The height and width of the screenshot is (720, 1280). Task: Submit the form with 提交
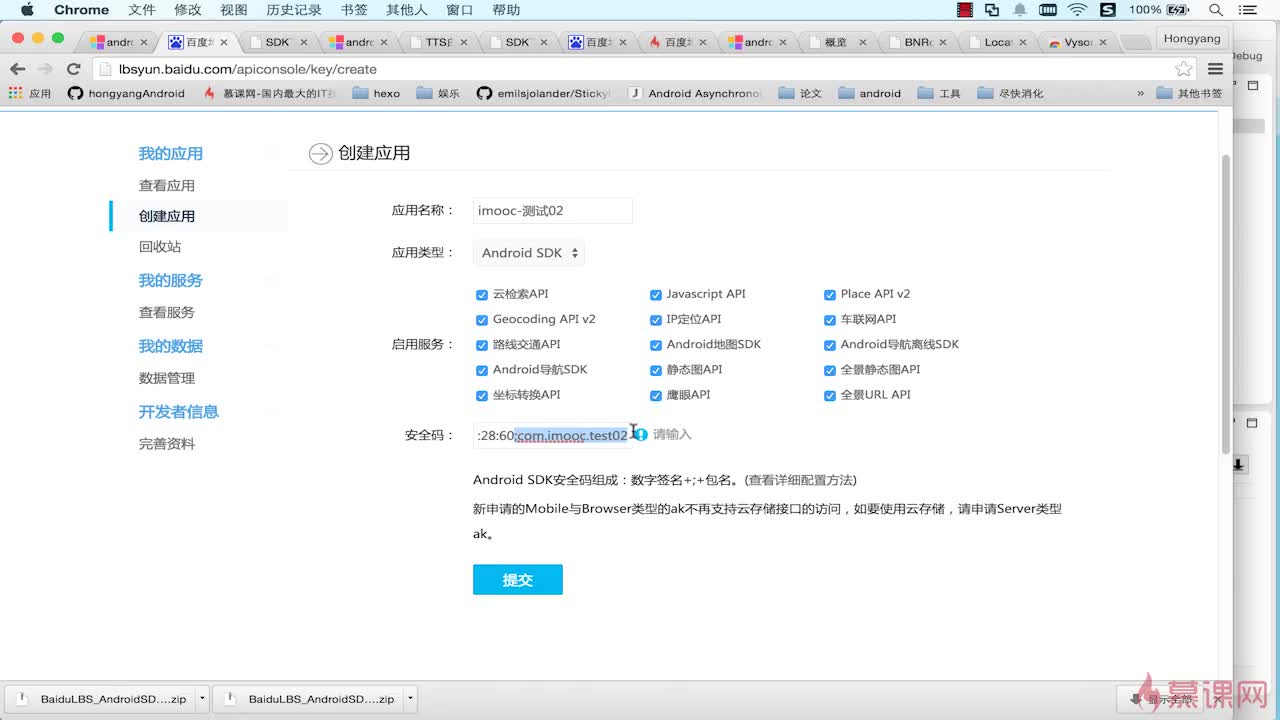click(x=518, y=580)
